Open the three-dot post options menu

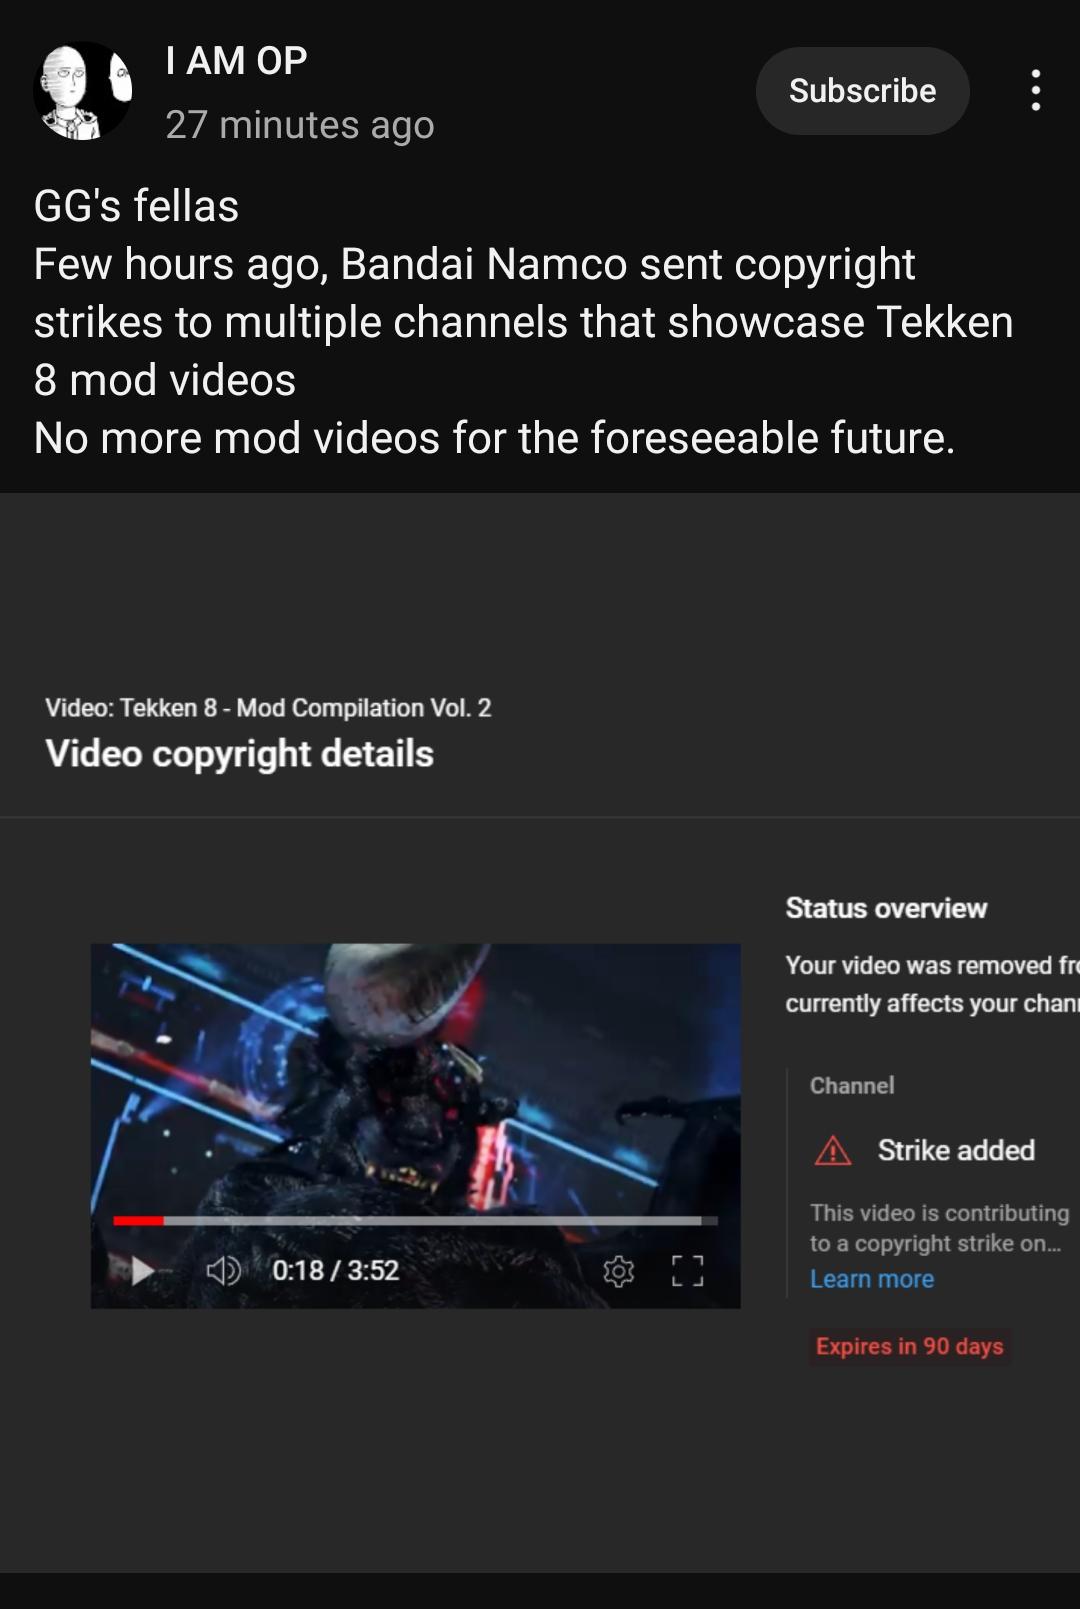(x=1035, y=90)
